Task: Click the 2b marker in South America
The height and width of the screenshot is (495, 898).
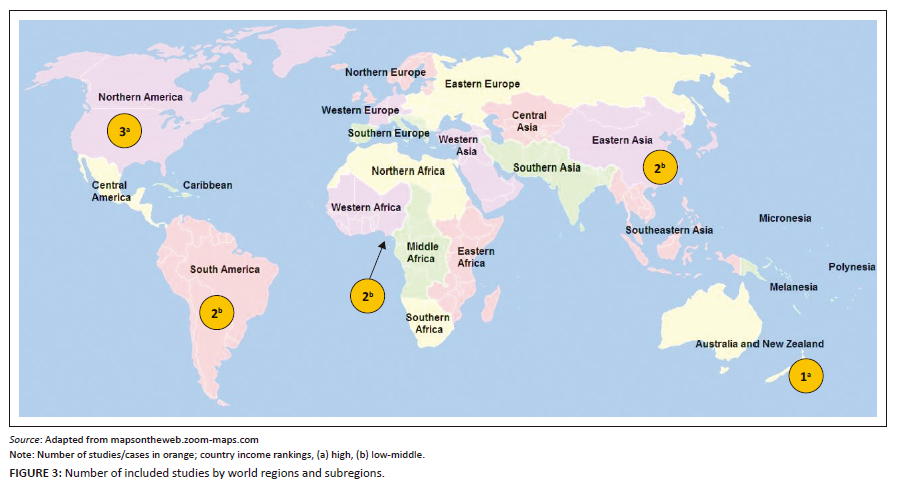Action: [216, 312]
